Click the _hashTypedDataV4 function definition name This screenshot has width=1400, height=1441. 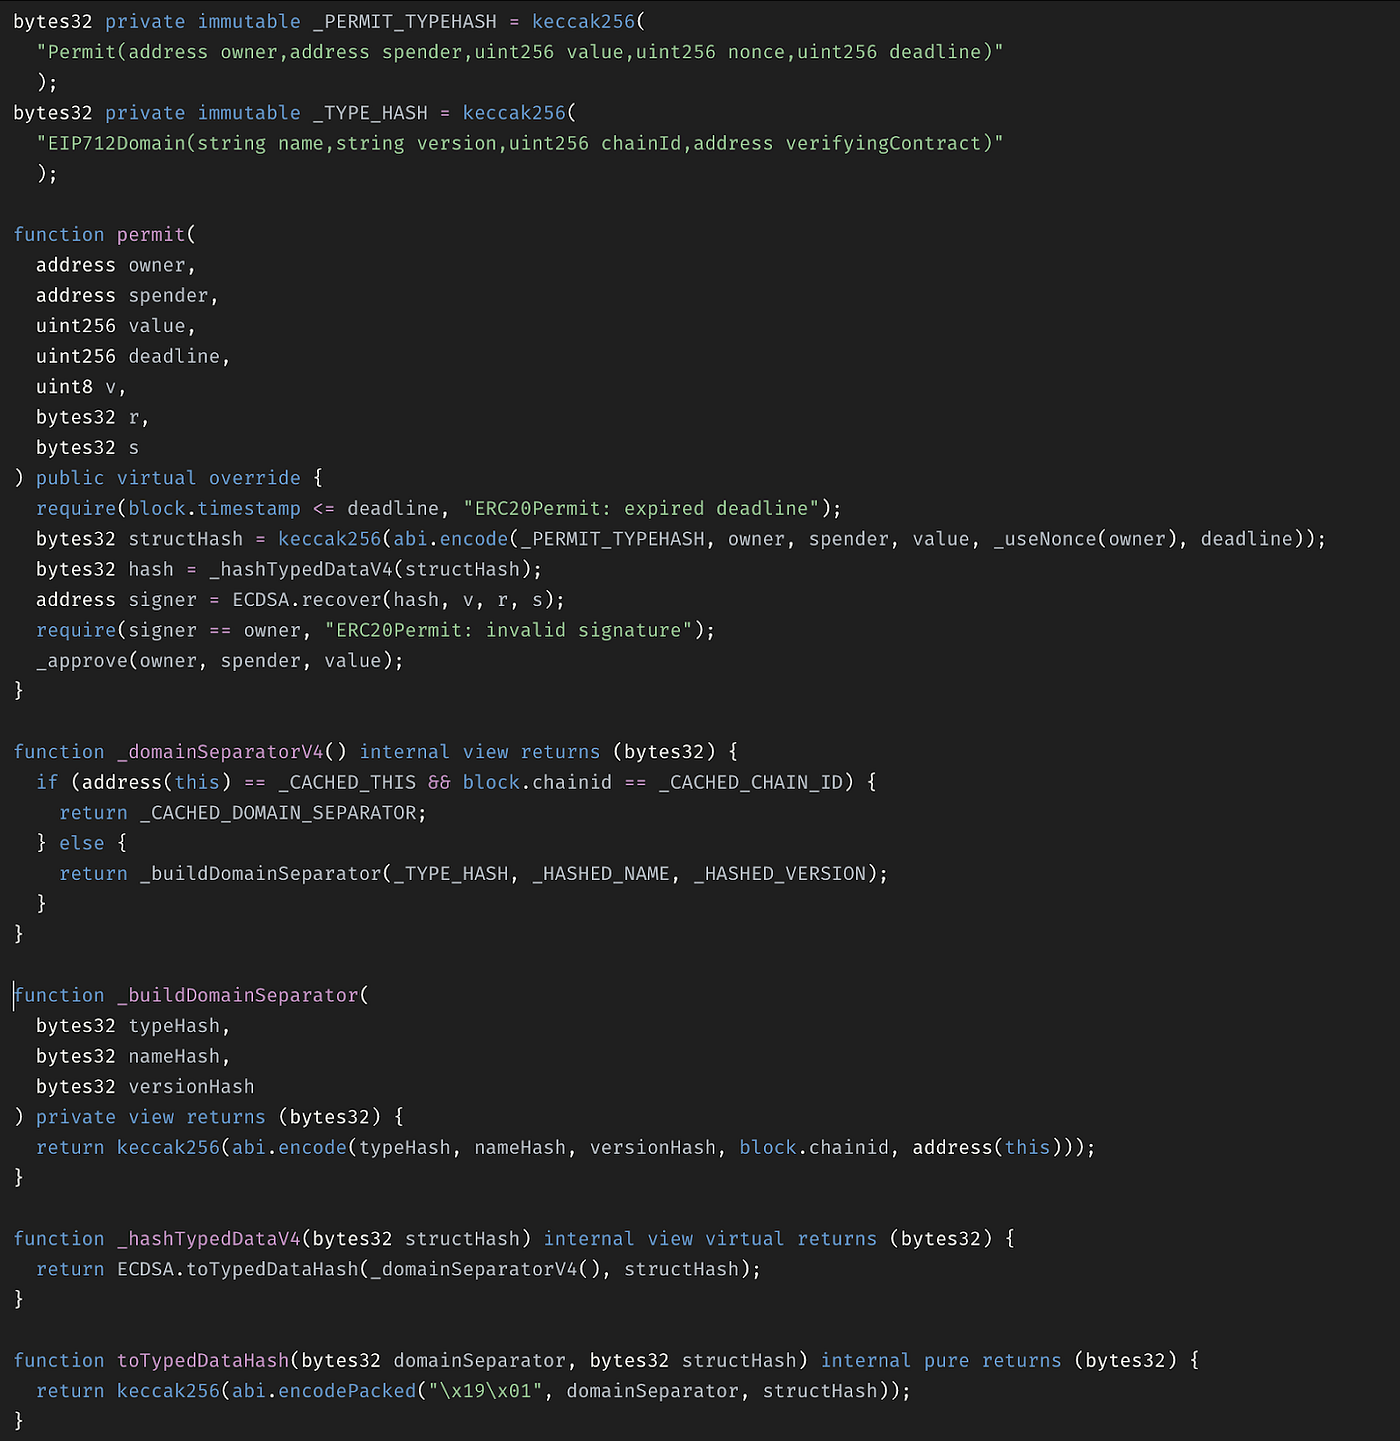[209, 1239]
